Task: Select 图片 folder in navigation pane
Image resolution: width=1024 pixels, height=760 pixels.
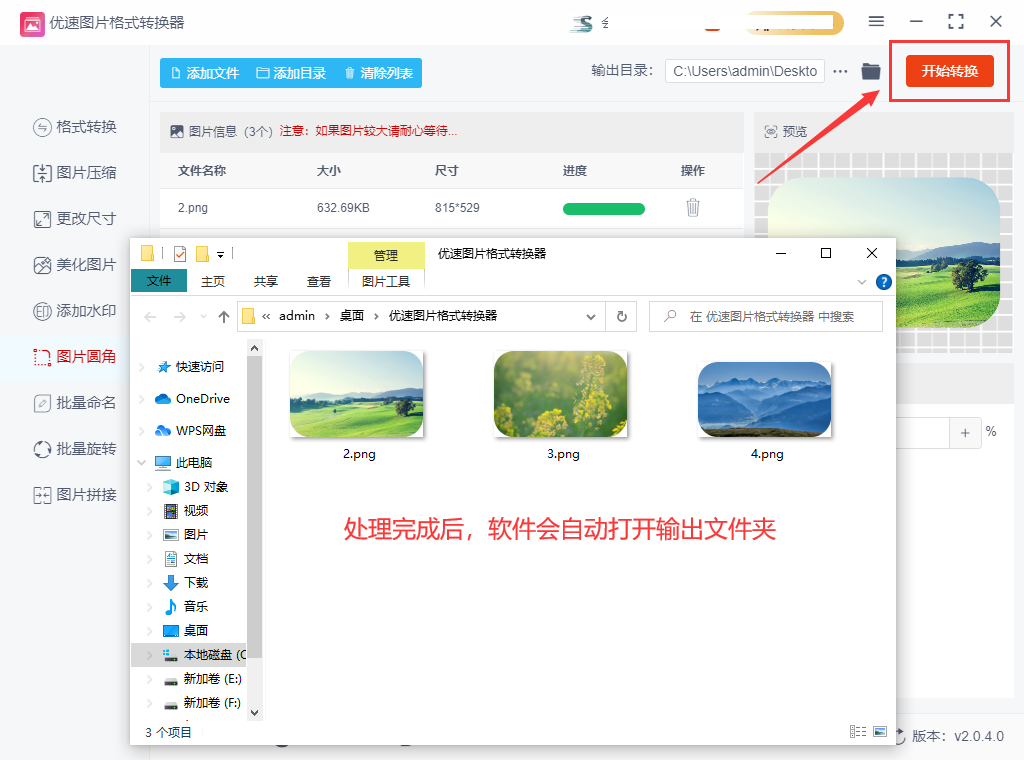Action: [186, 535]
